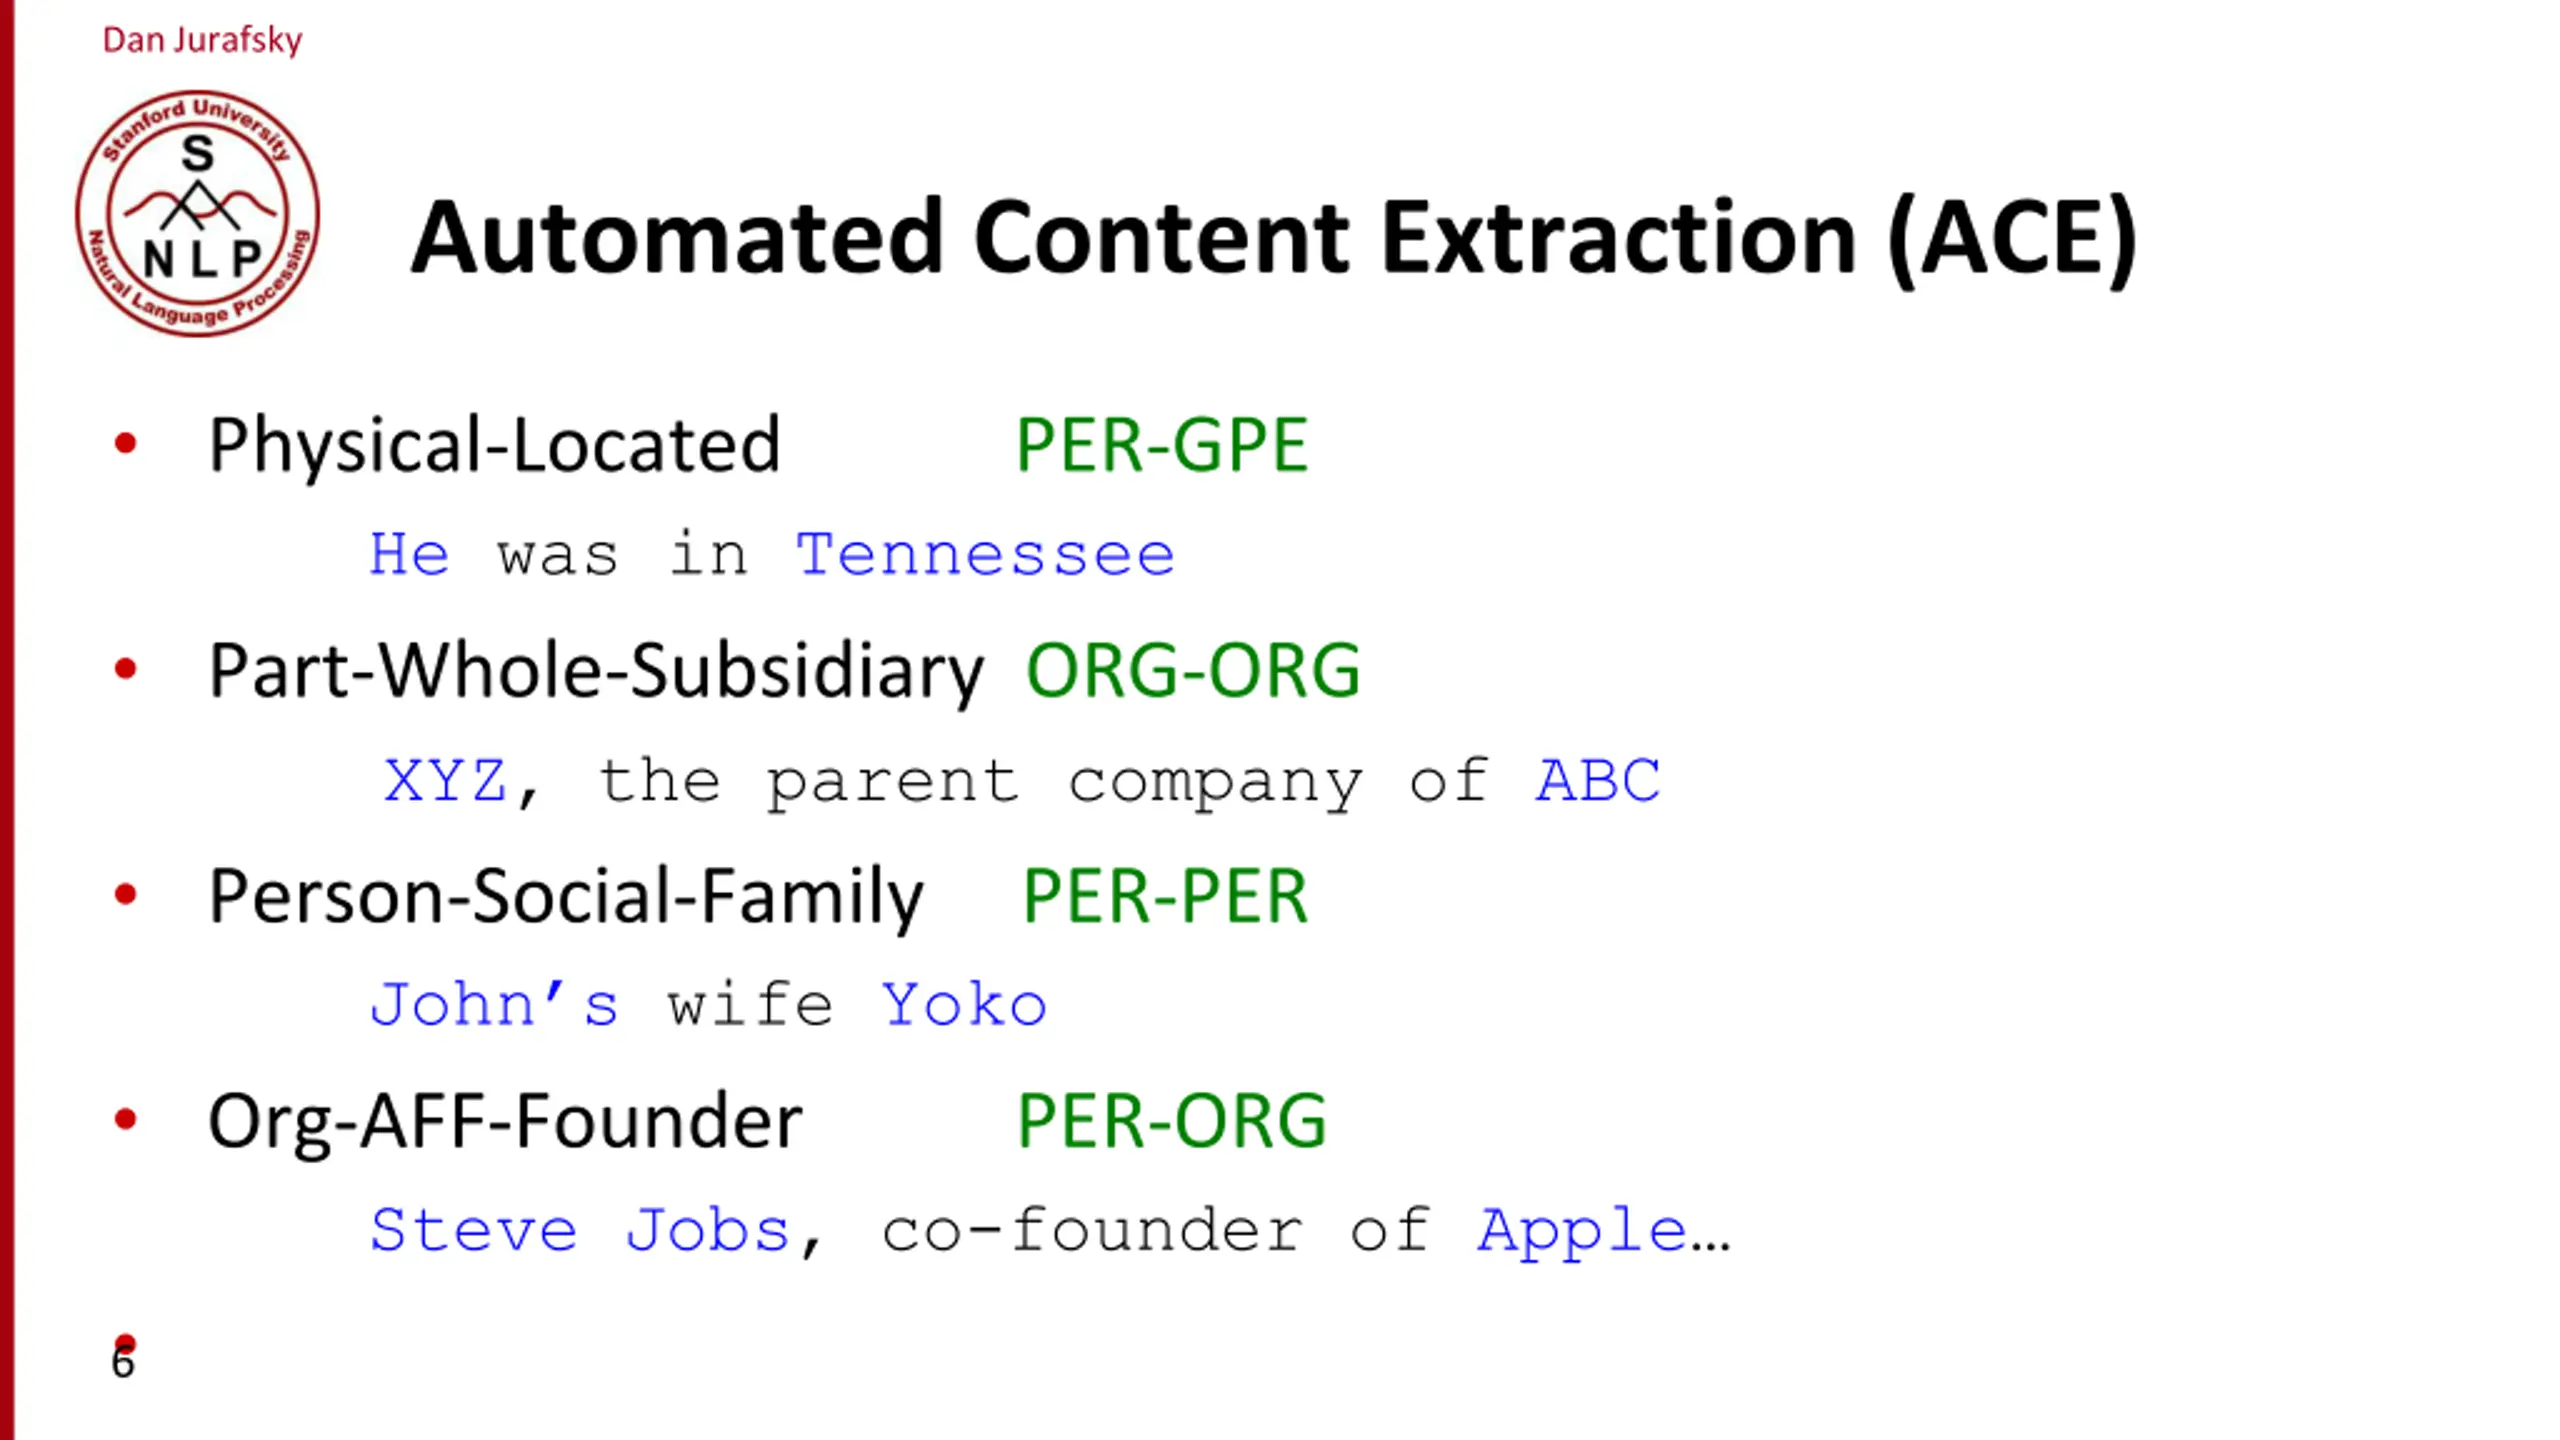Click the green ORG-ORG tag
Image resolution: width=2560 pixels, height=1440 pixels.
1194,670
